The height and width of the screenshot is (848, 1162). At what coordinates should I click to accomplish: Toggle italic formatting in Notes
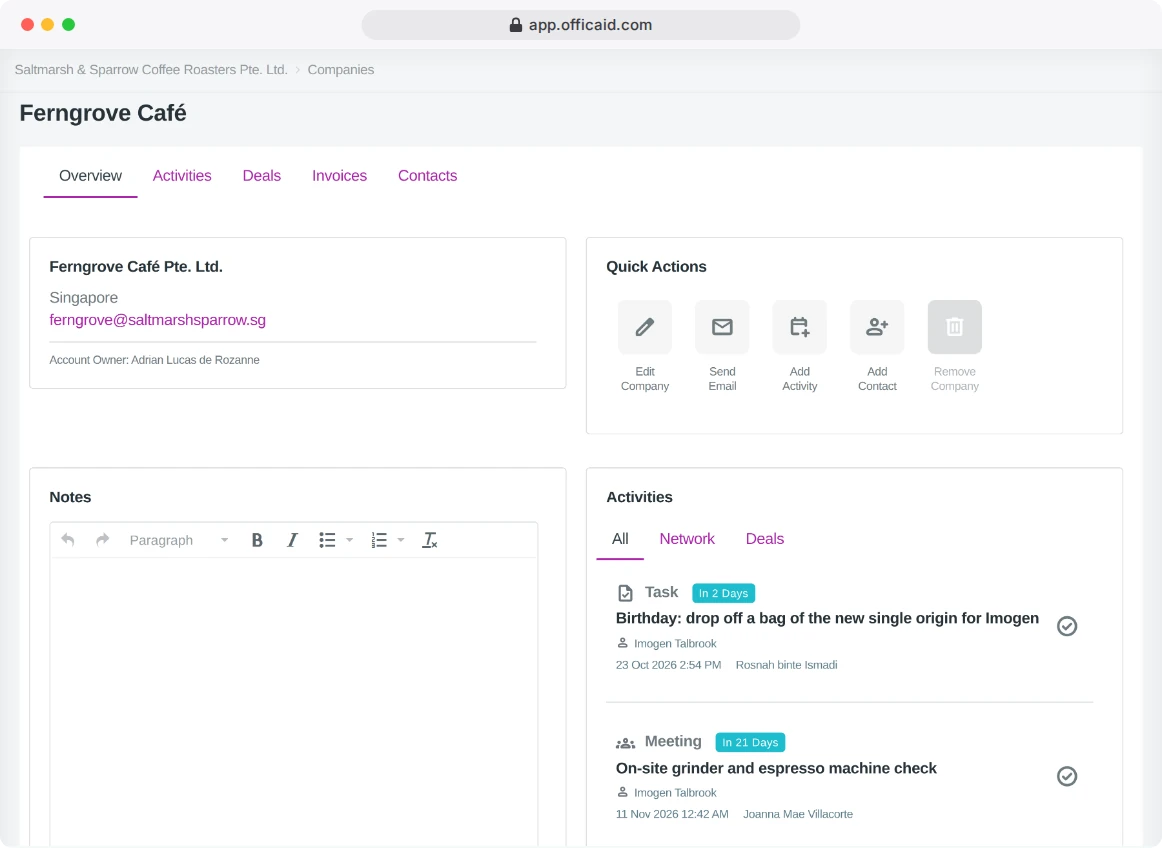292,540
